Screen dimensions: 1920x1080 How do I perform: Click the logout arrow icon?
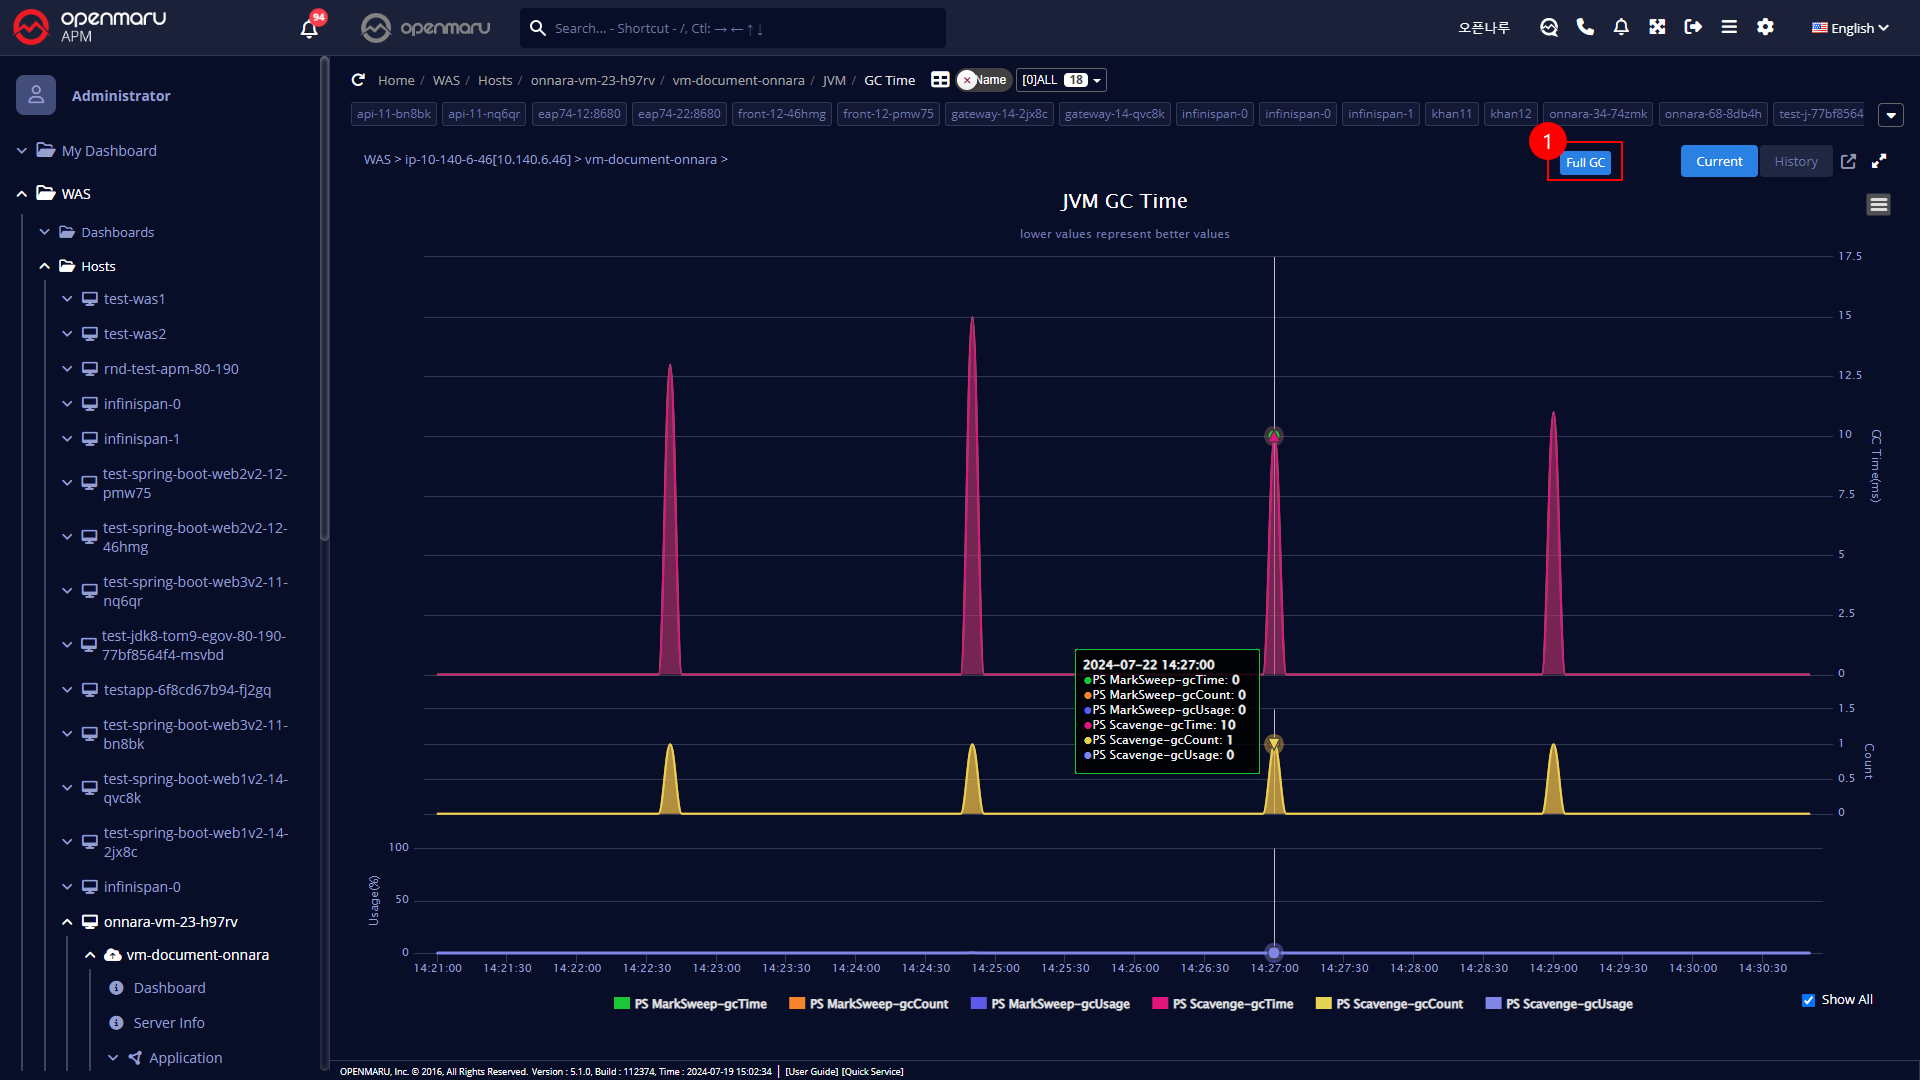1693,27
